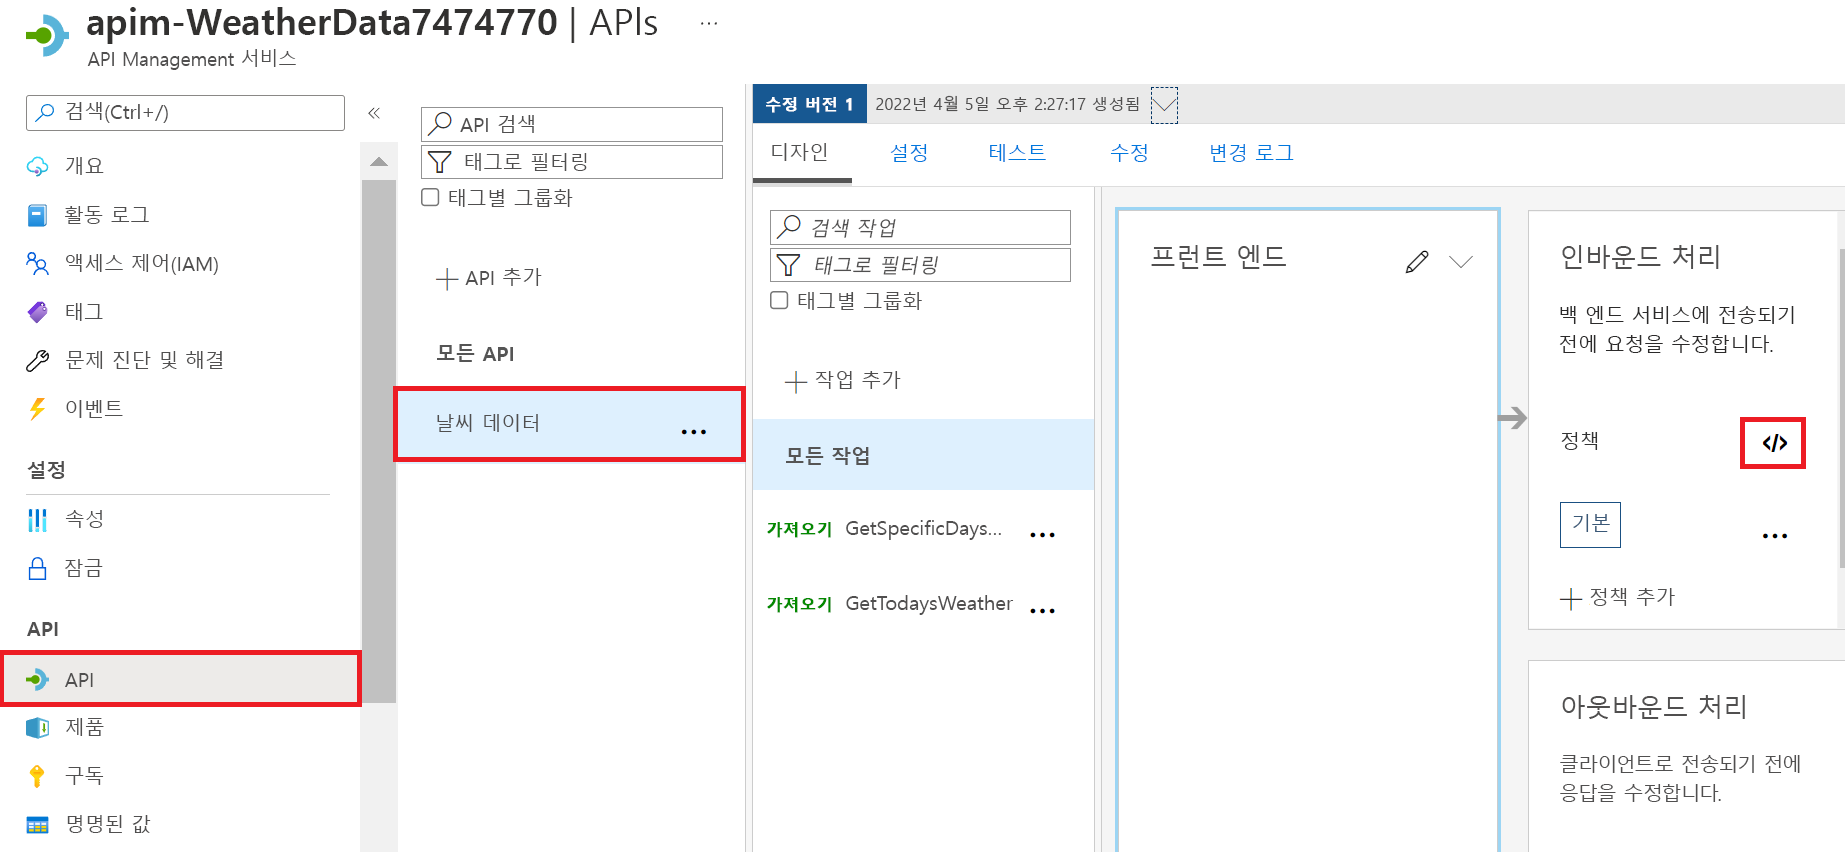Click the 기본 policy button
The height and width of the screenshot is (852, 1845).
(1590, 524)
